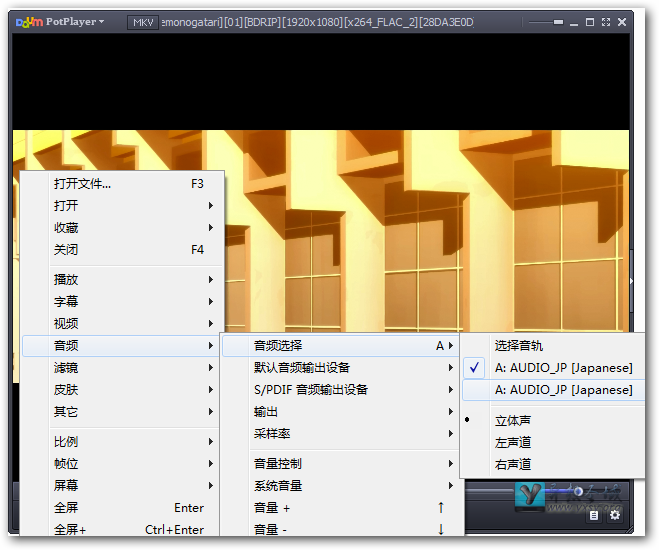Click the volume down arrow icon

440,529
